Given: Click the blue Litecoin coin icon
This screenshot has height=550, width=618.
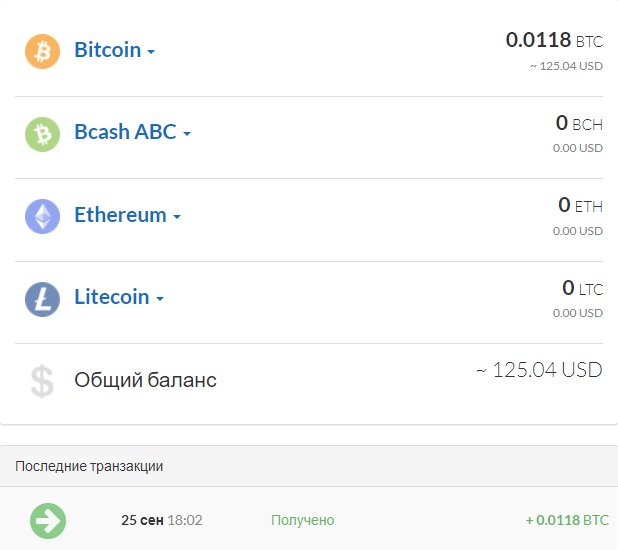Looking at the screenshot, I should (x=42, y=298).
